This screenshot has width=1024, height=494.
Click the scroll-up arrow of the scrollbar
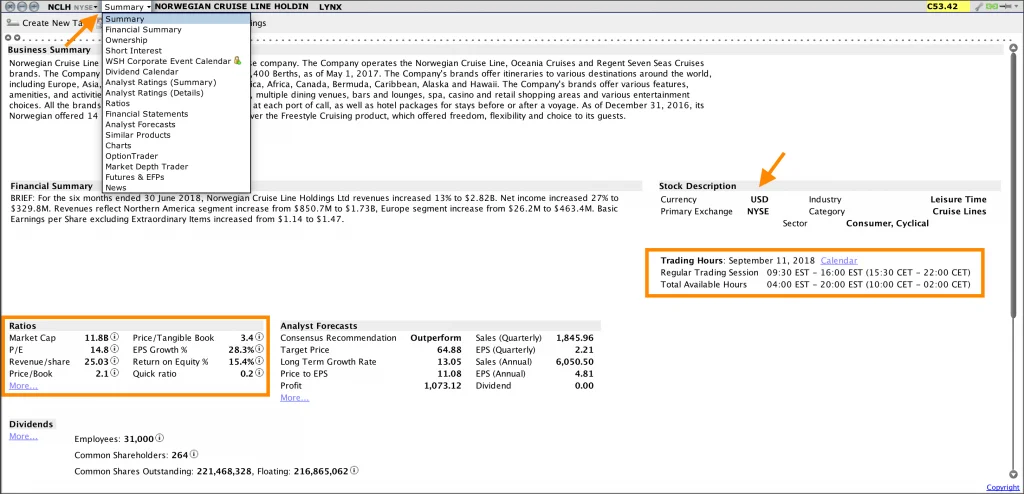click(x=1013, y=48)
